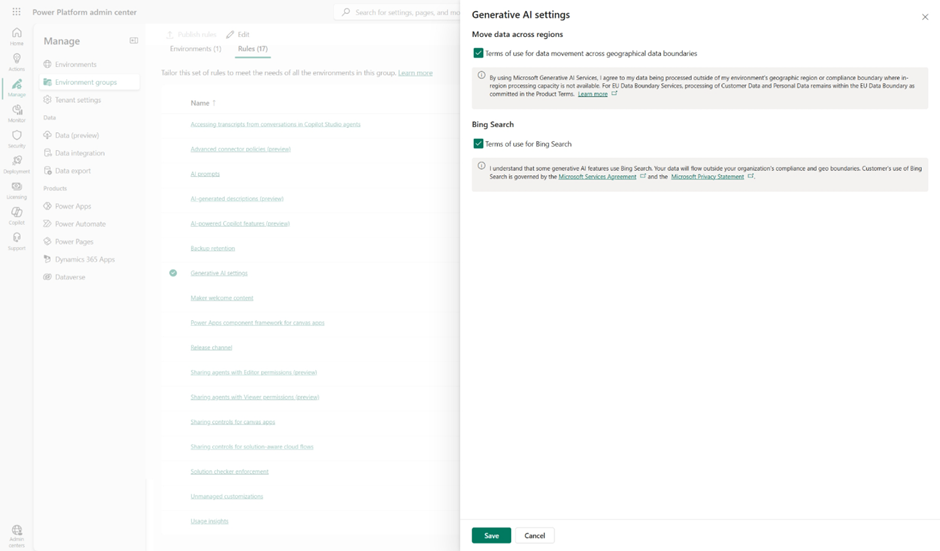Open Licensing in left rail
Viewport: 940px width, 551px height.
click(17, 190)
